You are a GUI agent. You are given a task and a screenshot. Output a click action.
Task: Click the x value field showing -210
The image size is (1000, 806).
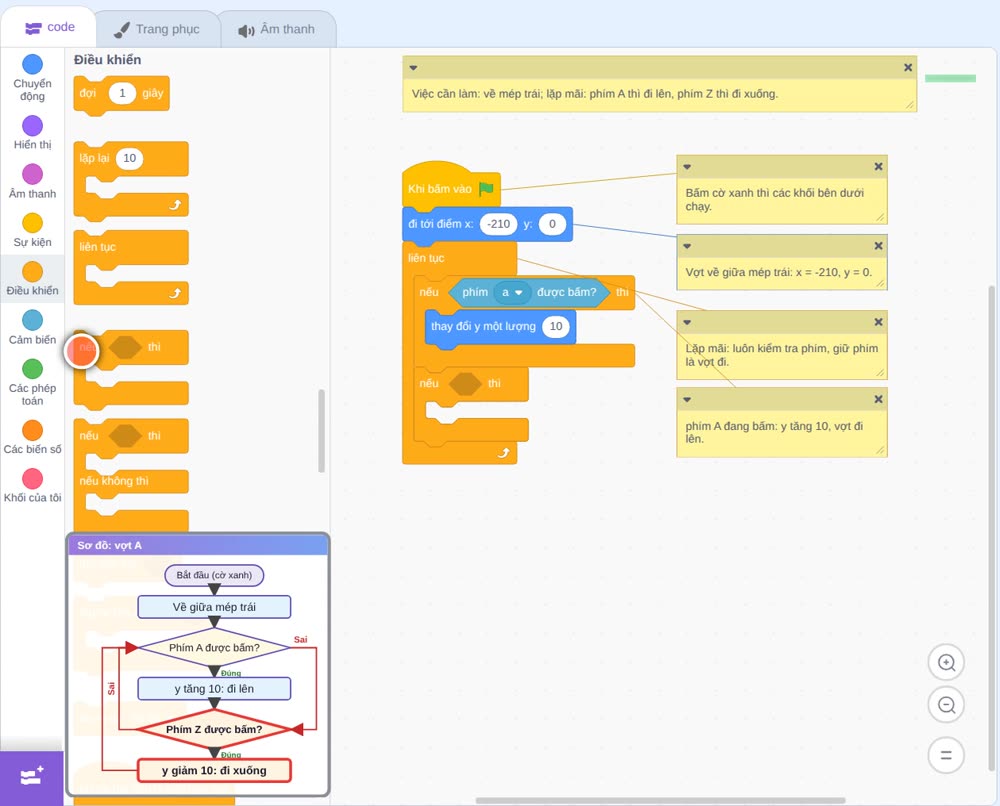click(498, 224)
